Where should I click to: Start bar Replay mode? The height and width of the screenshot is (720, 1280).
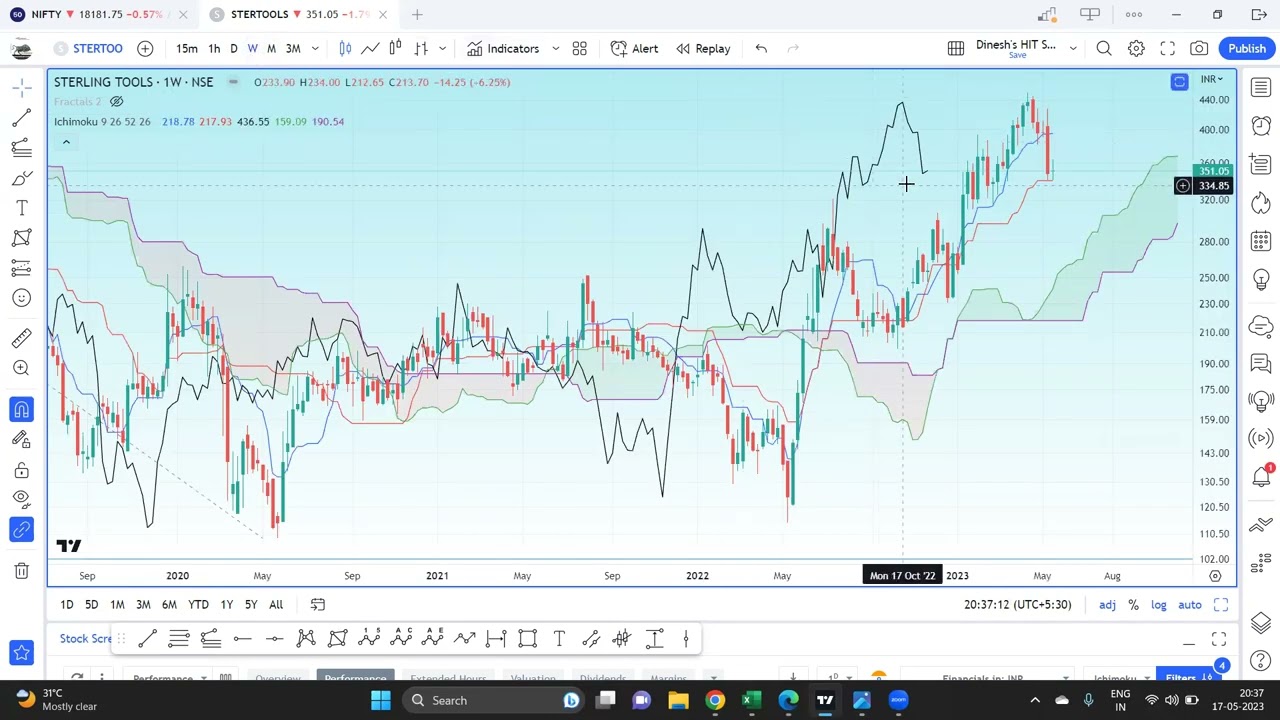pyautogui.click(x=703, y=48)
